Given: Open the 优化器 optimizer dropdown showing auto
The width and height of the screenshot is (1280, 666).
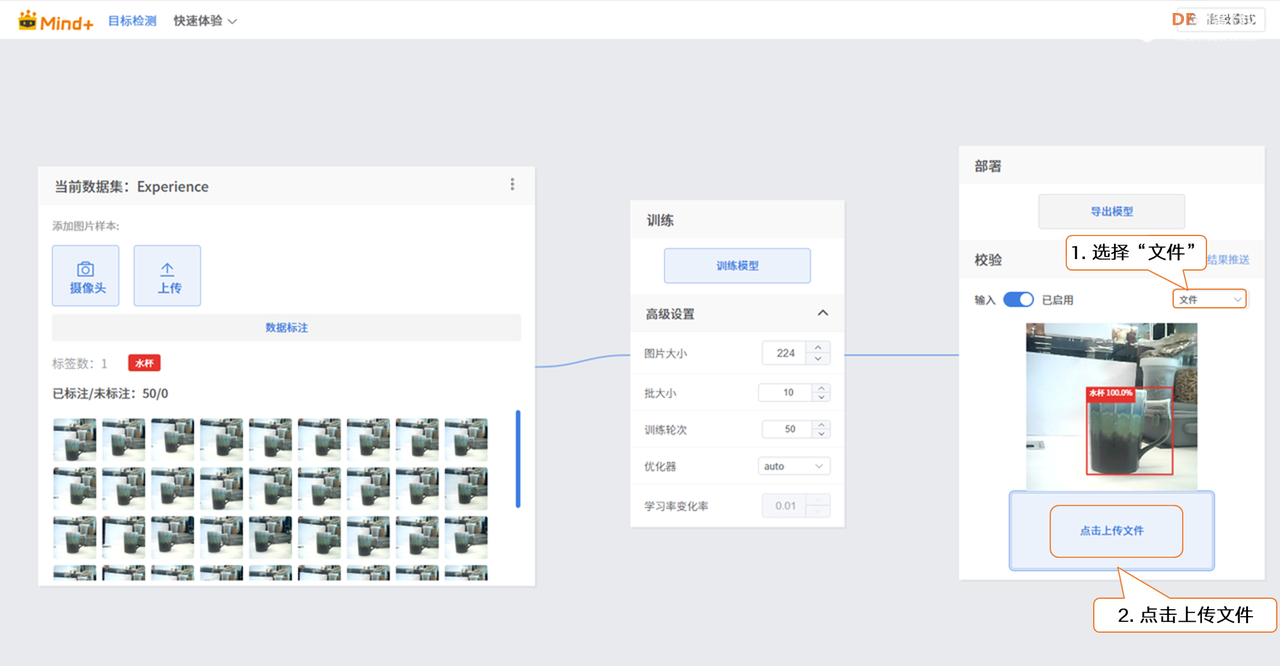Looking at the screenshot, I should pos(794,465).
